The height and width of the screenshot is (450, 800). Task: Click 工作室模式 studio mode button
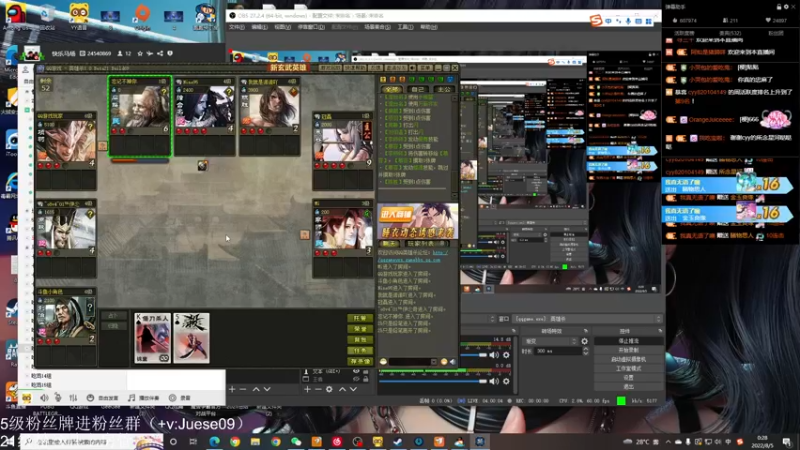click(x=629, y=368)
